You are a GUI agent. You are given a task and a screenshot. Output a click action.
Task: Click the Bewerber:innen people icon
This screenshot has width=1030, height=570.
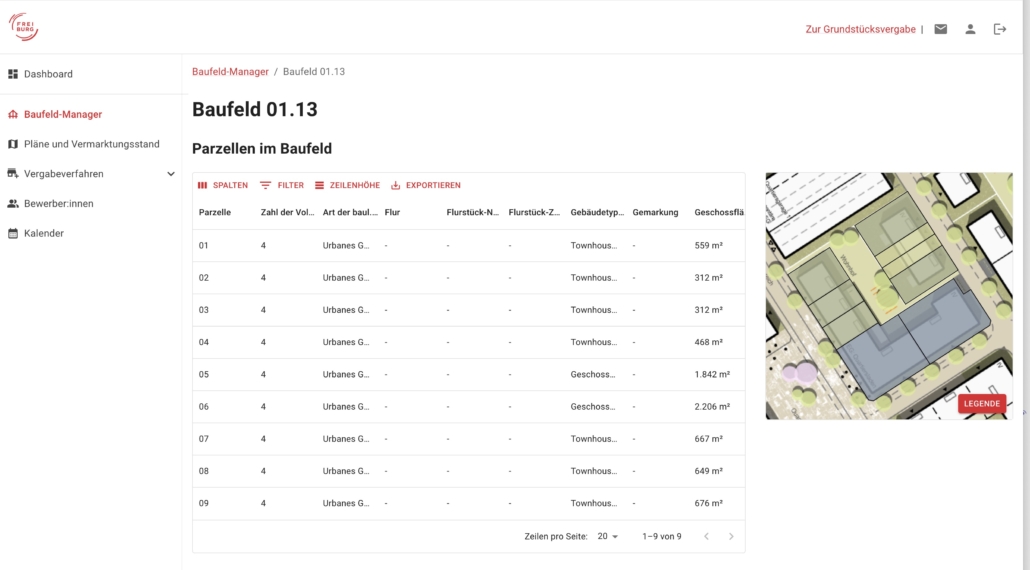tap(13, 204)
